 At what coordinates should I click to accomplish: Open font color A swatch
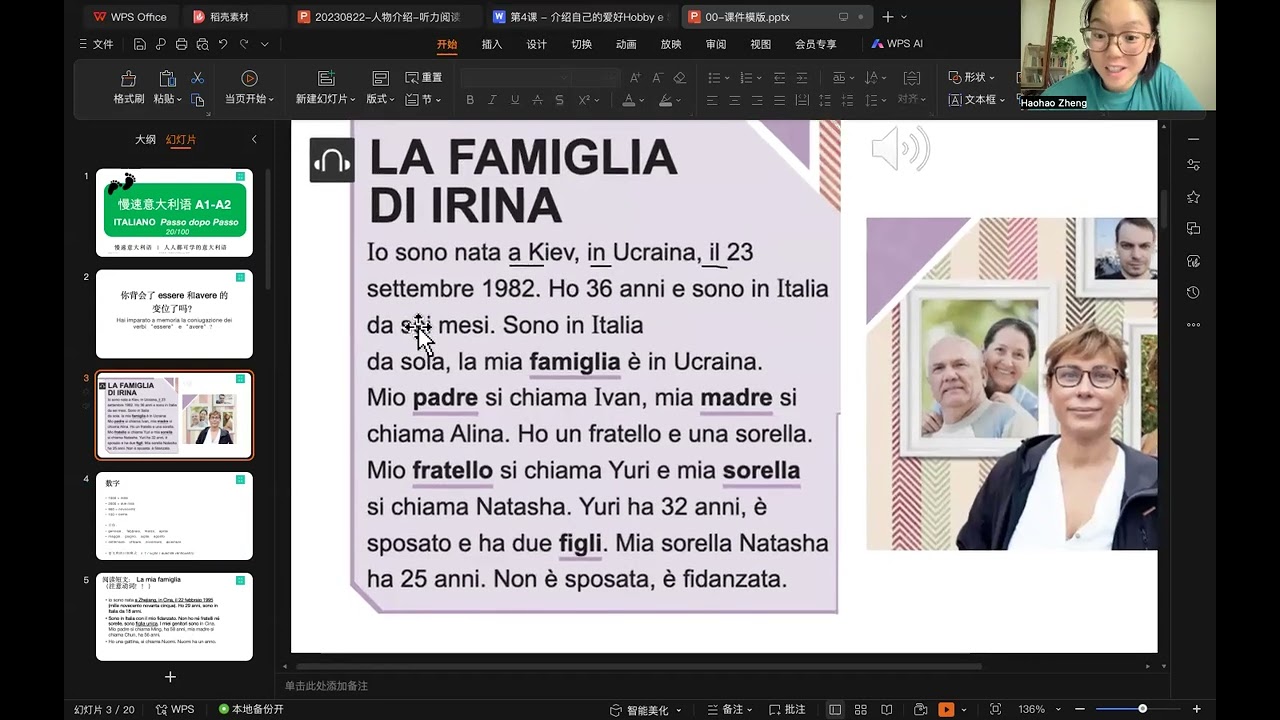pyautogui.click(x=628, y=100)
